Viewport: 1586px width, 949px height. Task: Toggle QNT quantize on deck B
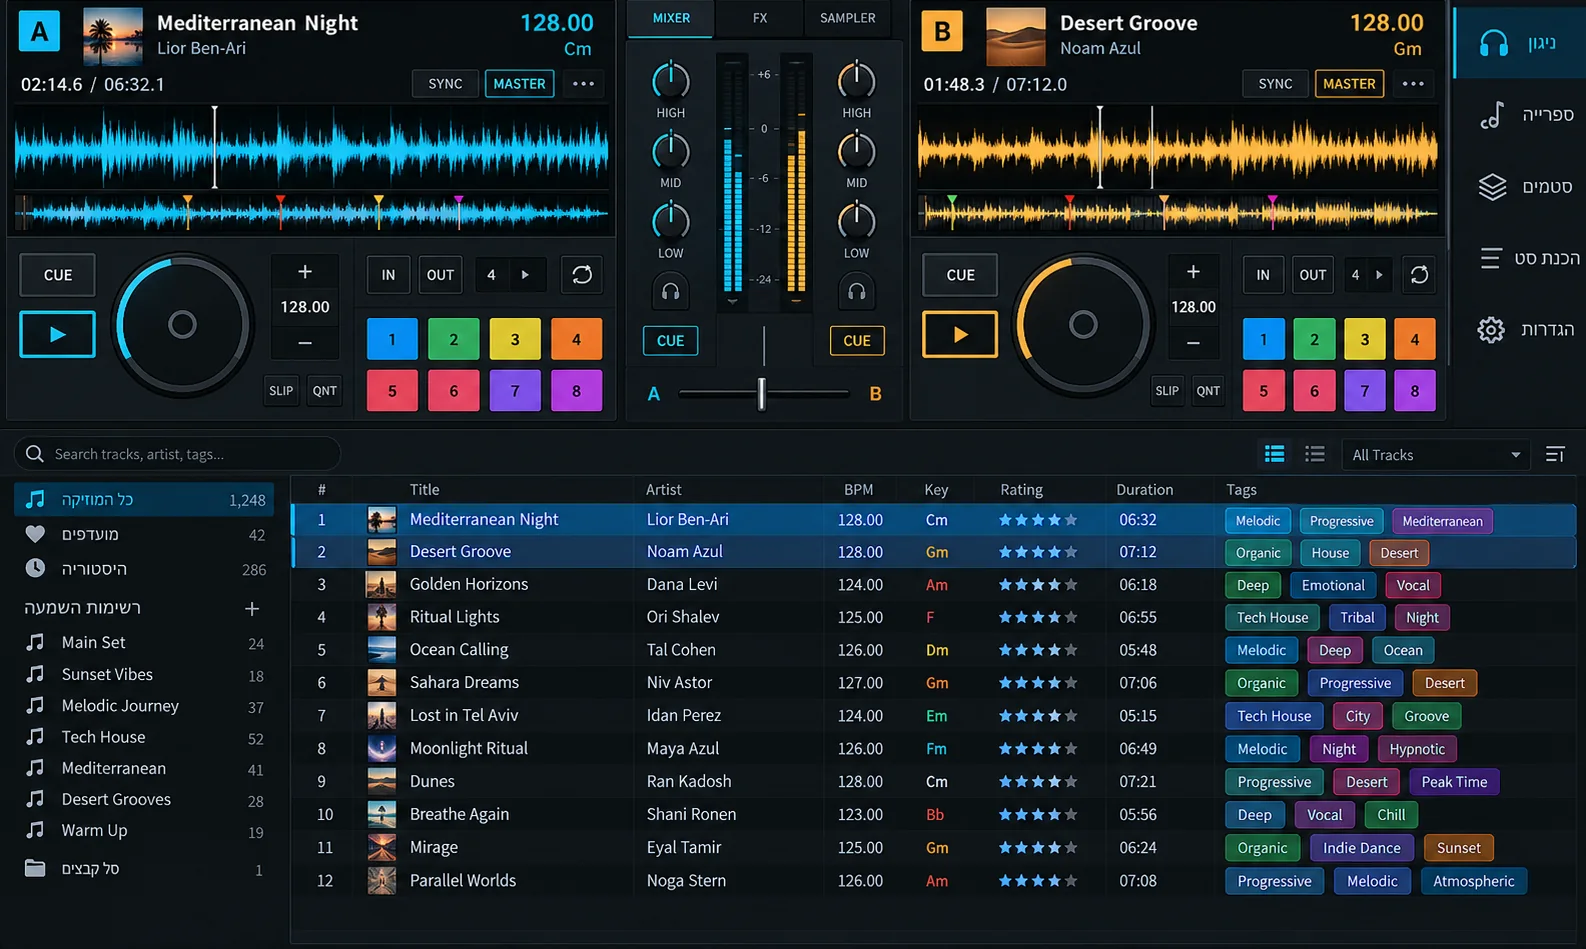[x=1208, y=391]
